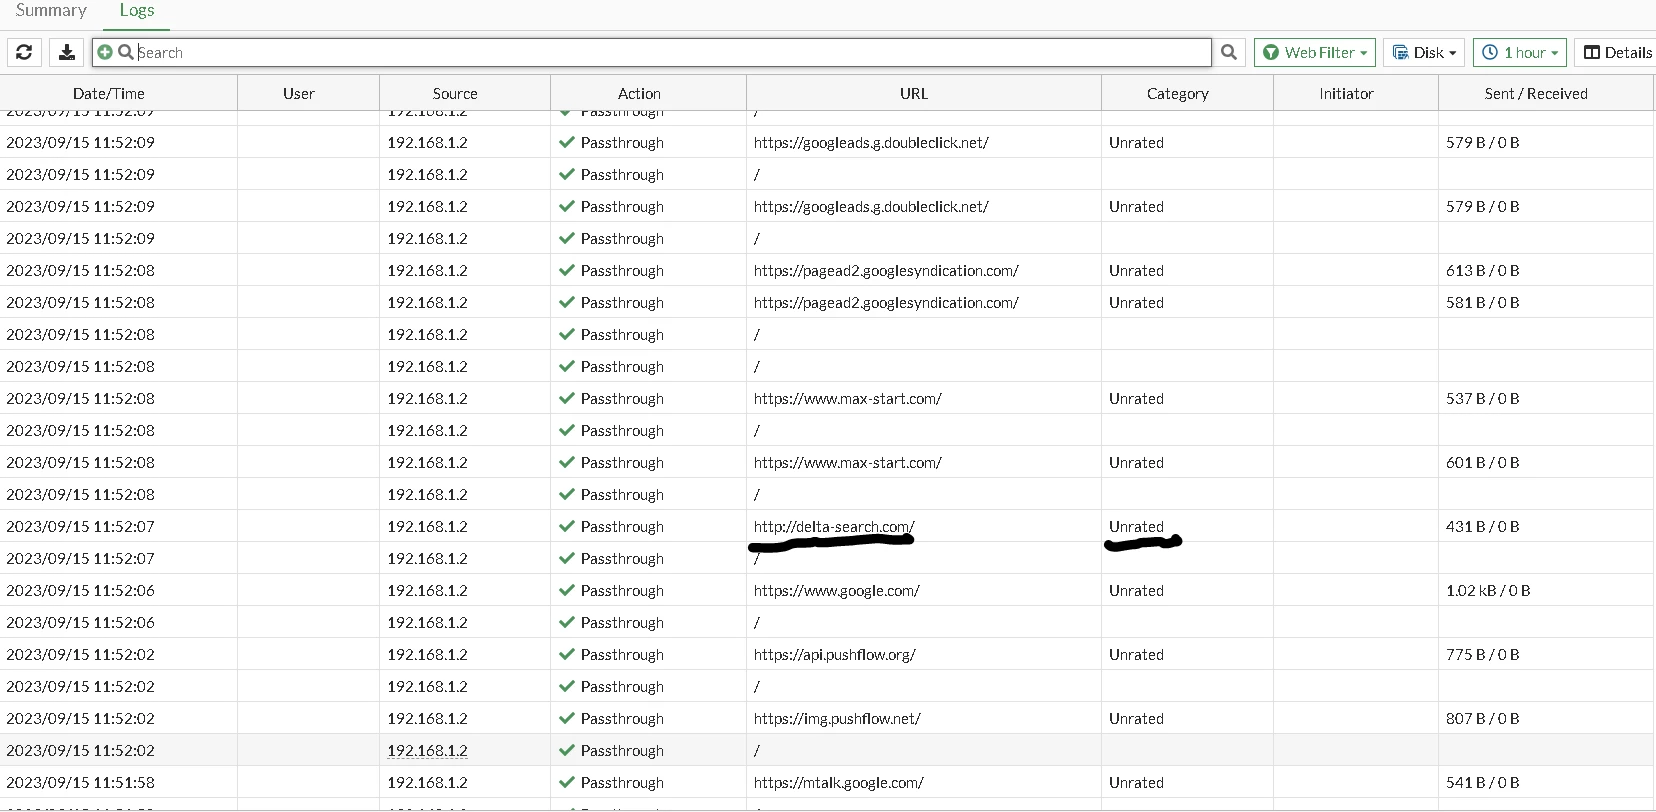Switch to the Summary tab
Image resolution: width=1656 pixels, height=812 pixels.
[x=51, y=10]
